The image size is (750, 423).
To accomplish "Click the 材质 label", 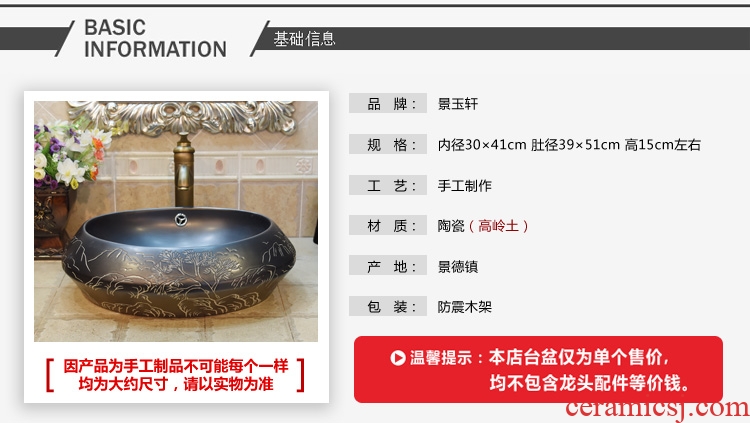I will [x=388, y=225].
